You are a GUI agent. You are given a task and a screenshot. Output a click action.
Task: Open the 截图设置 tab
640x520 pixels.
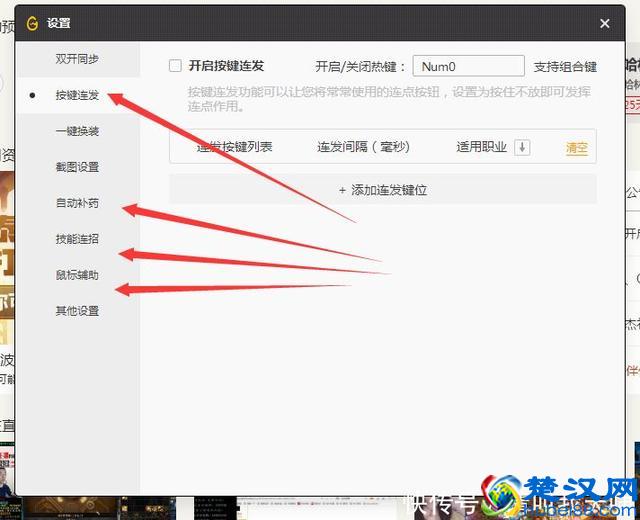coord(78,167)
